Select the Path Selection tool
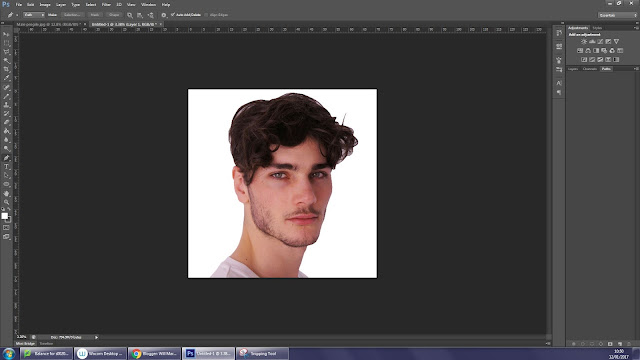 tap(6, 176)
